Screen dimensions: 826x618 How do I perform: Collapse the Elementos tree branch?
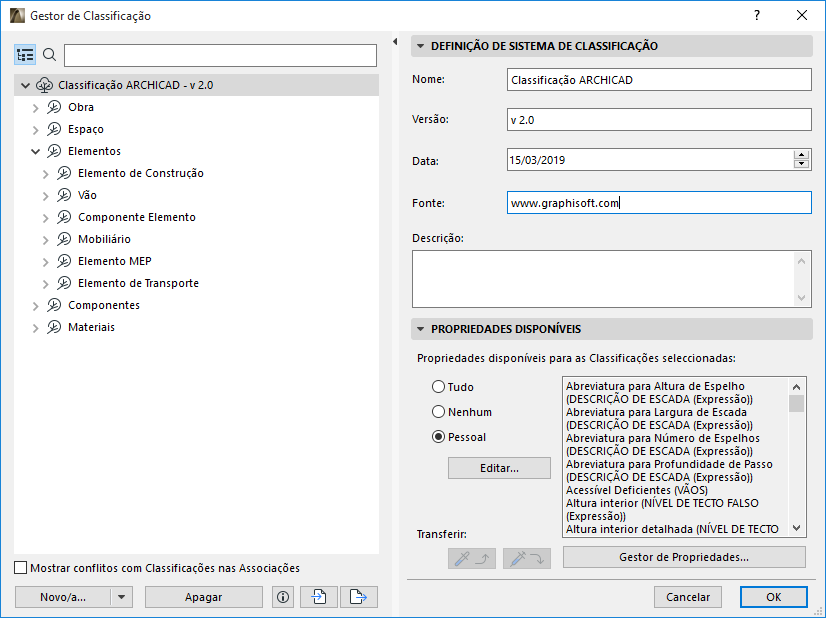tap(36, 151)
